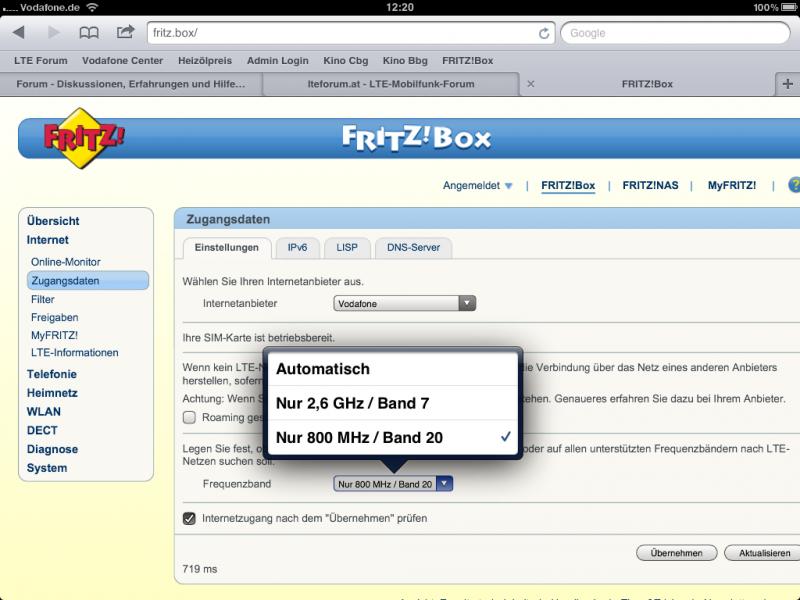Open Telefonie in sidebar
The width and height of the screenshot is (800, 600).
pyautogui.click(x=52, y=374)
